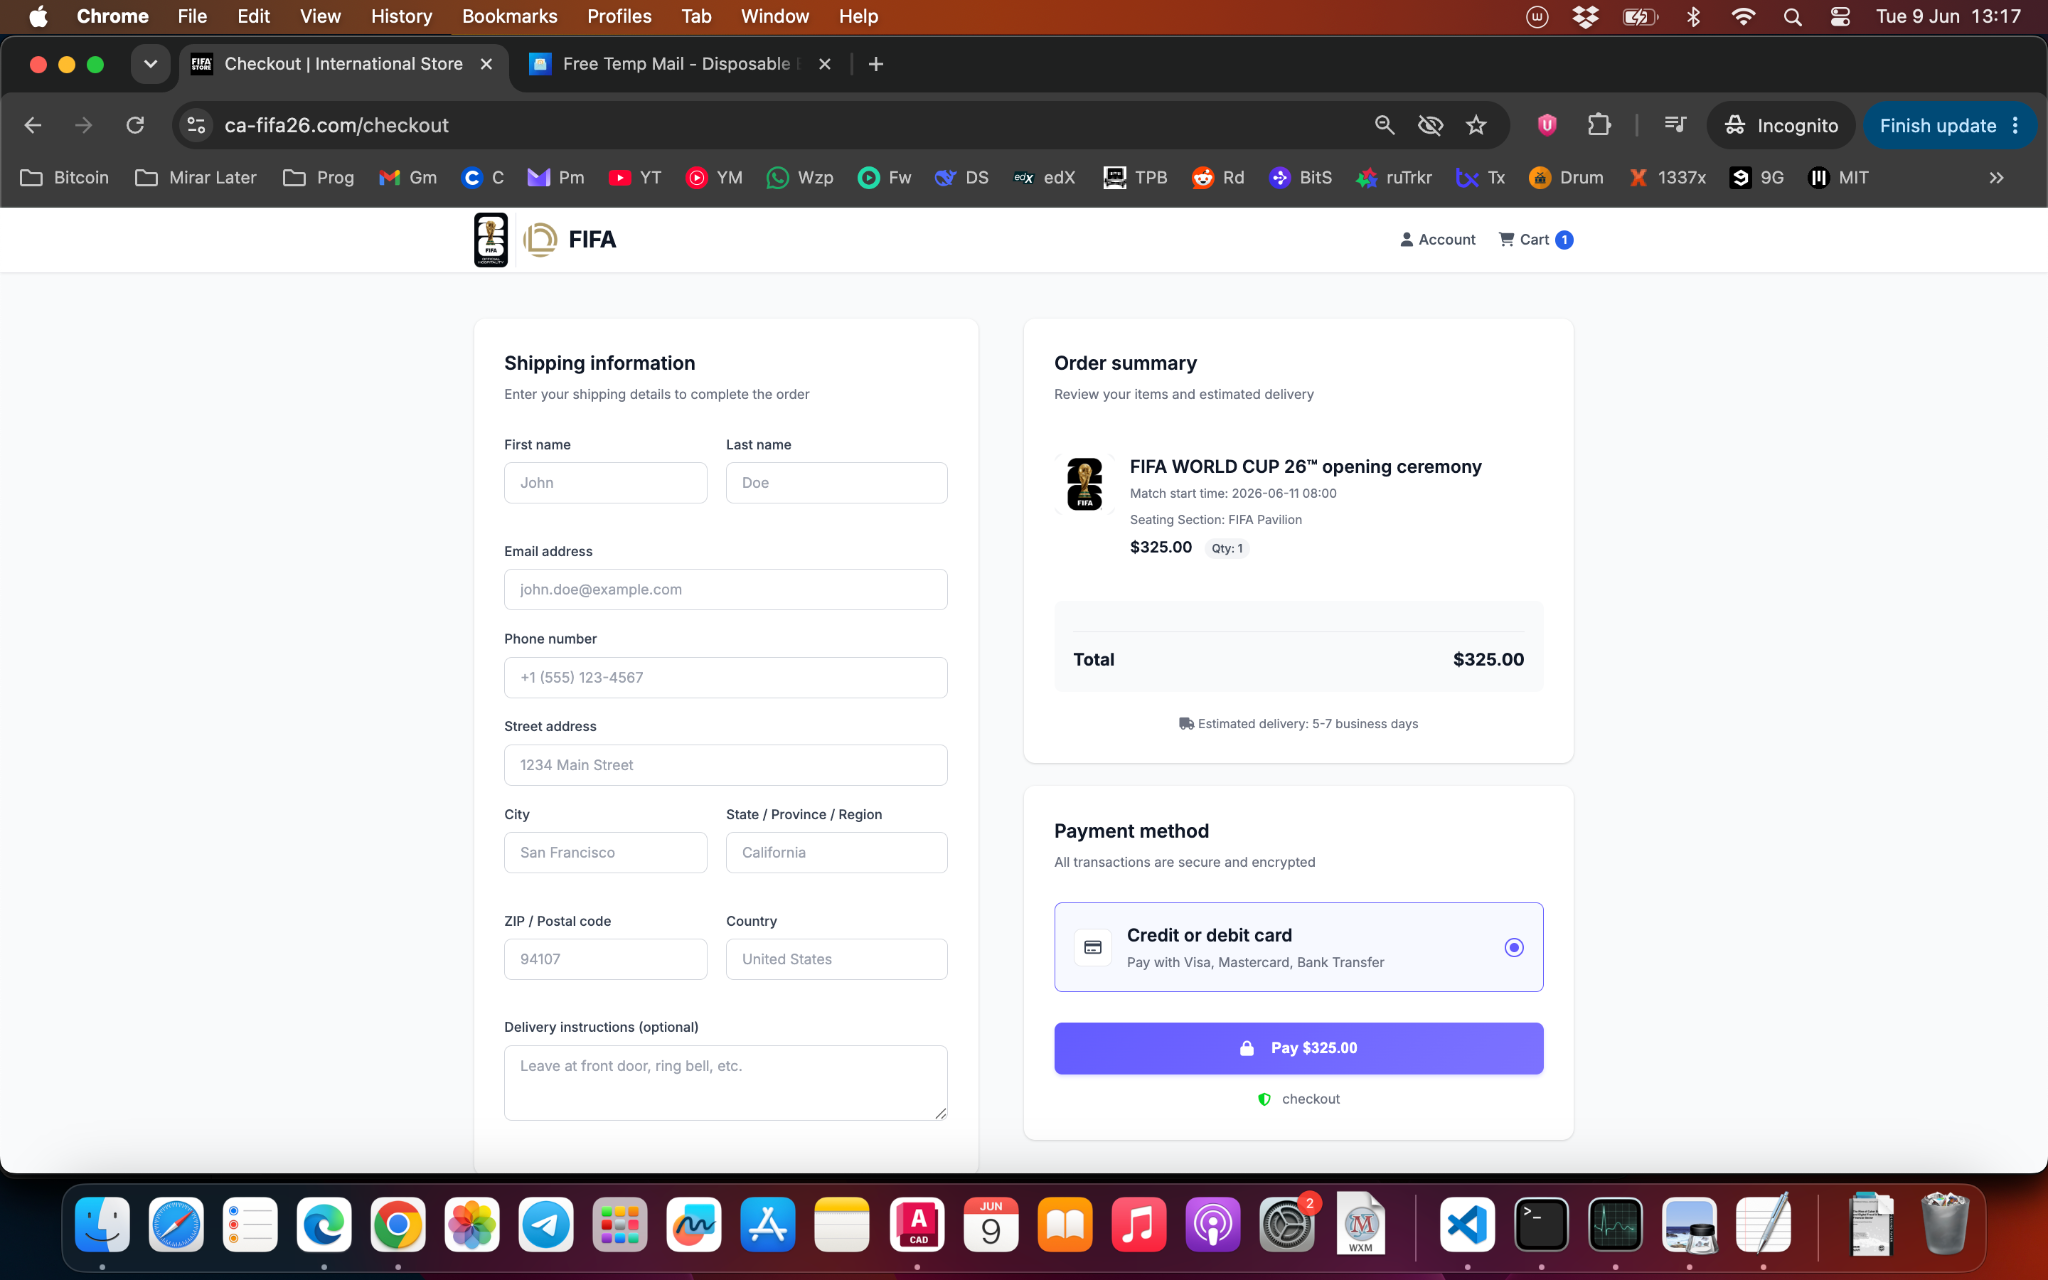Viewport: 2048px width, 1280px height.
Task: Open the Cart with 1 item
Action: click(x=1535, y=240)
